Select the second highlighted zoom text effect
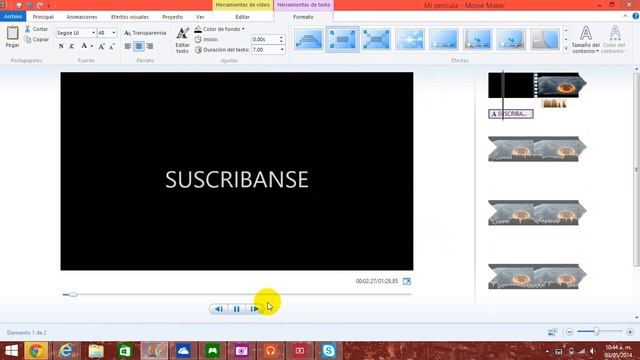 (342, 40)
